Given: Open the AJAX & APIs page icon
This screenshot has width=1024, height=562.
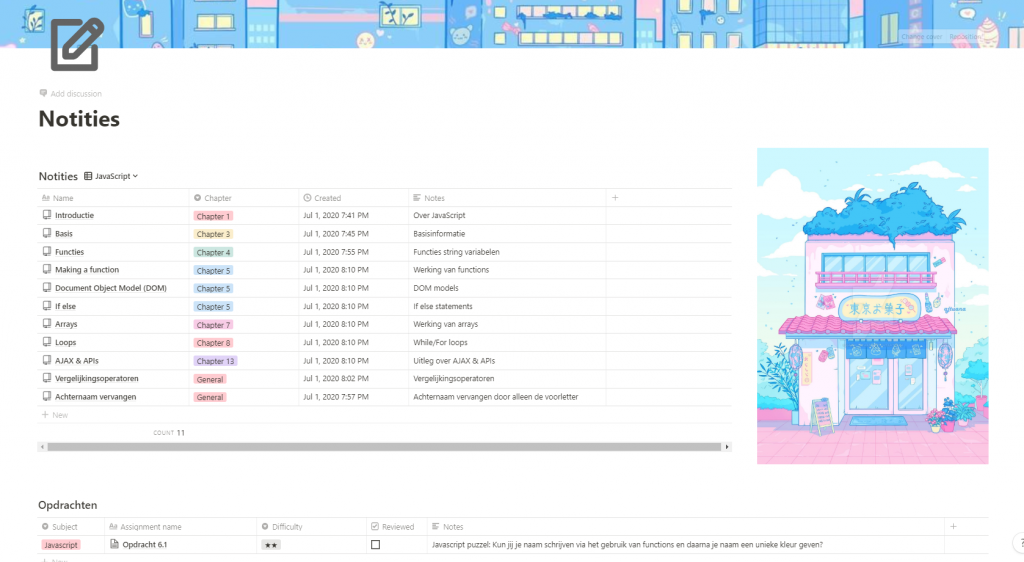Looking at the screenshot, I should (x=47, y=360).
